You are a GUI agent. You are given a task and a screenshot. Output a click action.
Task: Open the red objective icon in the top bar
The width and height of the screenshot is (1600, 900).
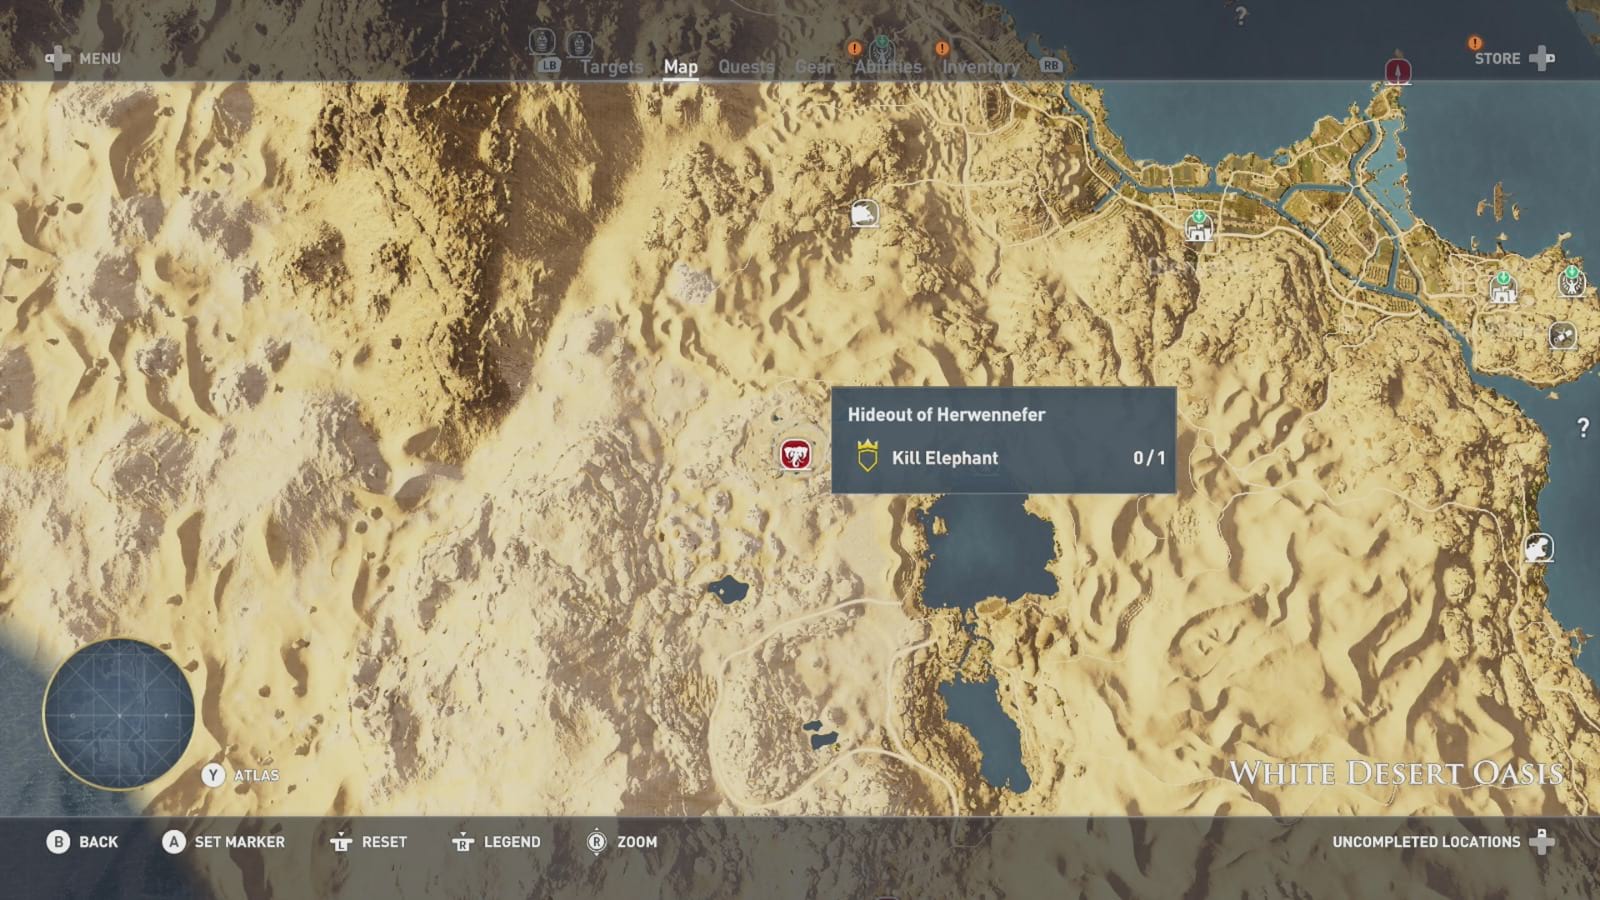coord(1397,68)
